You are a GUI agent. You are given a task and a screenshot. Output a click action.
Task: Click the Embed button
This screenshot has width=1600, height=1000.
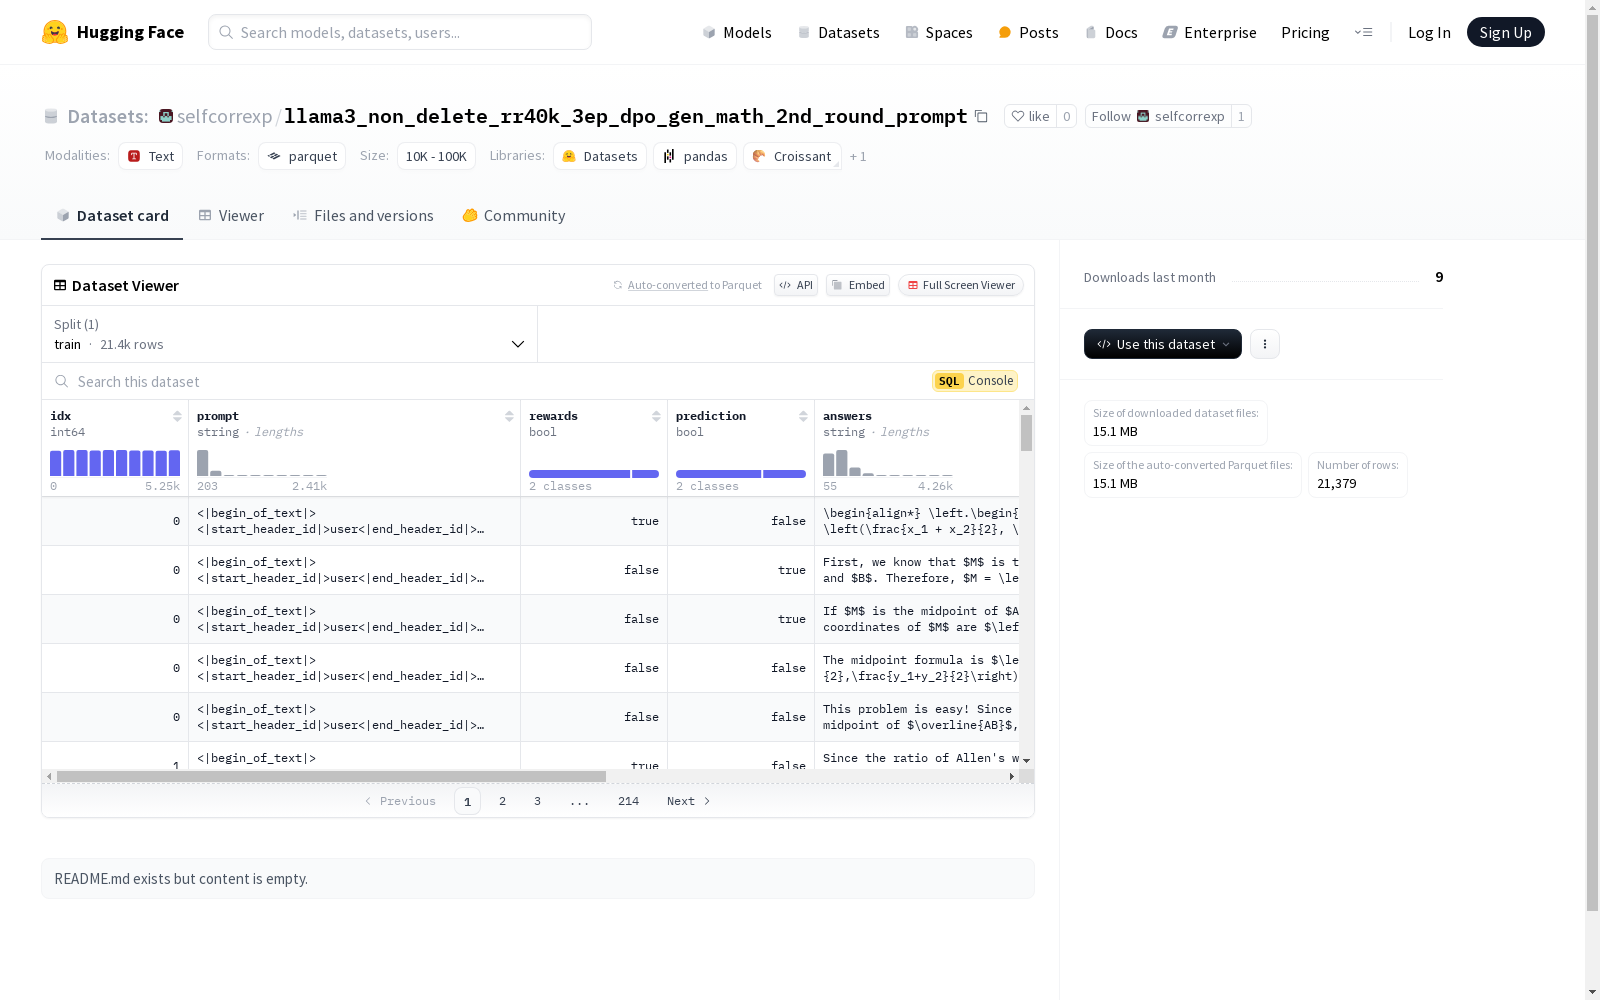click(x=858, y=285)
